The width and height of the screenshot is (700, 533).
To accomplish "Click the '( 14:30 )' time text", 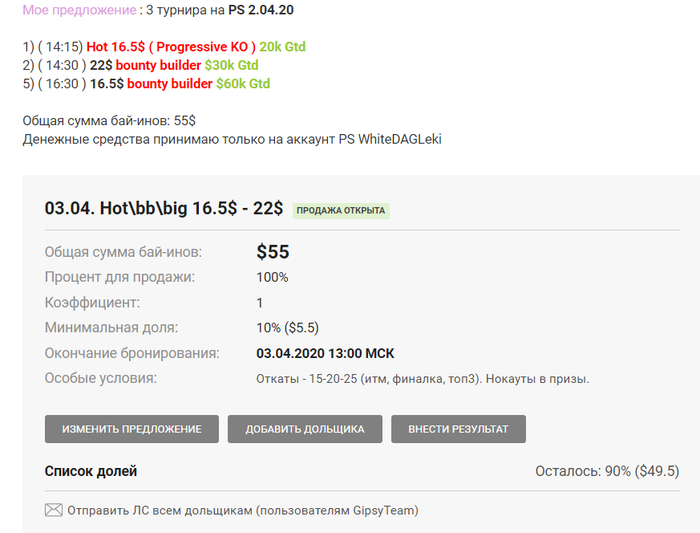I will (x=62, y=65).
